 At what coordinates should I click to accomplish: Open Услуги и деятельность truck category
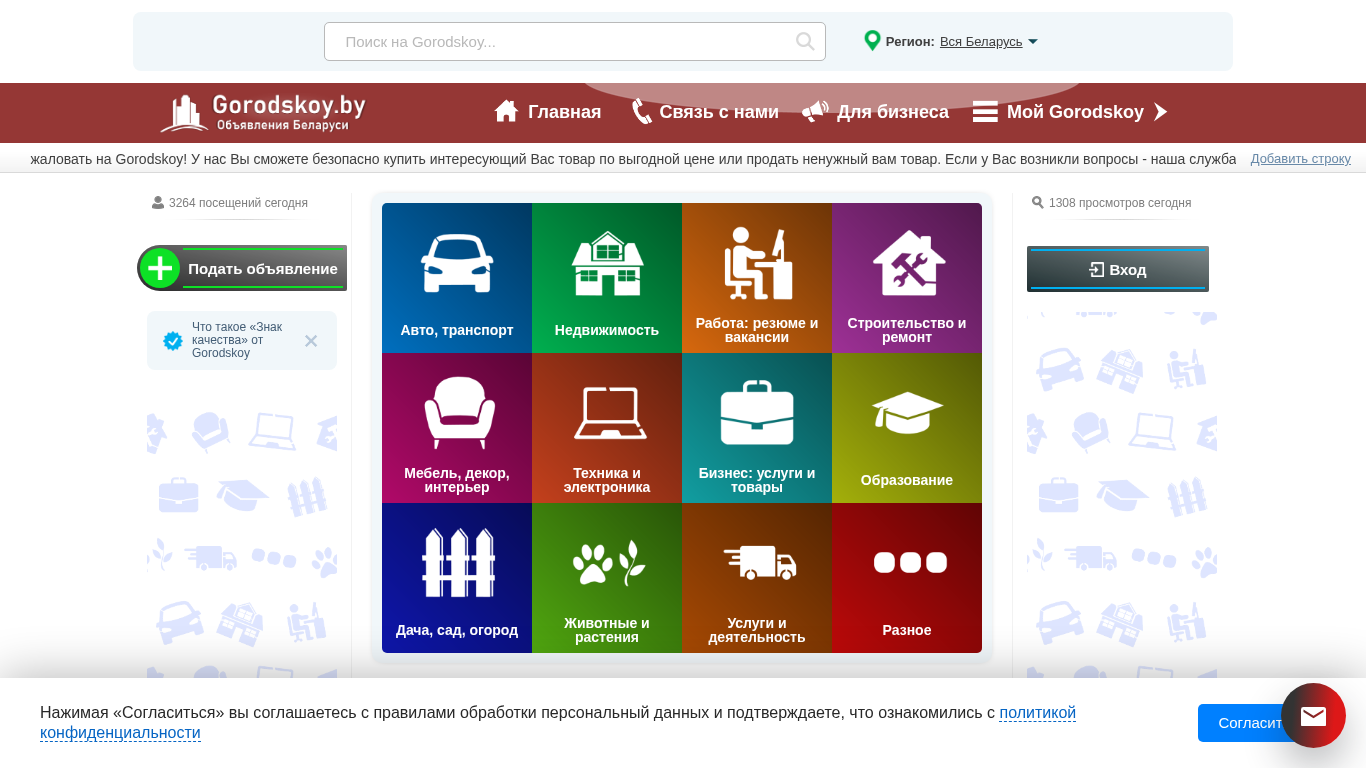tap(757, 578)
